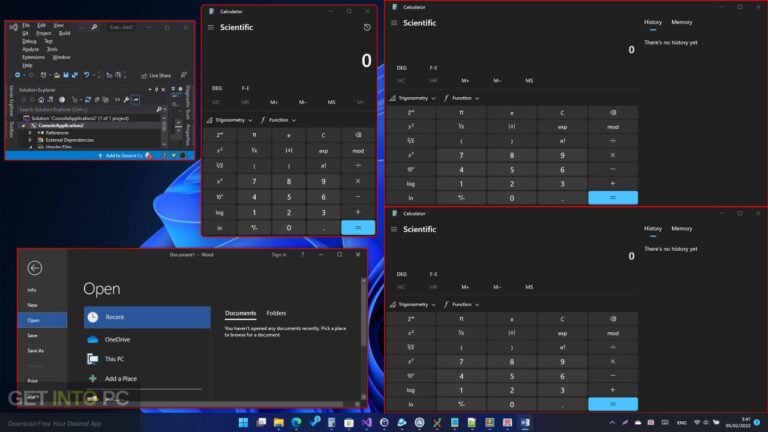Open the Debug menu in Visual Studio
The height and width of the screenshot is (432, 768).
pos(29,41)
